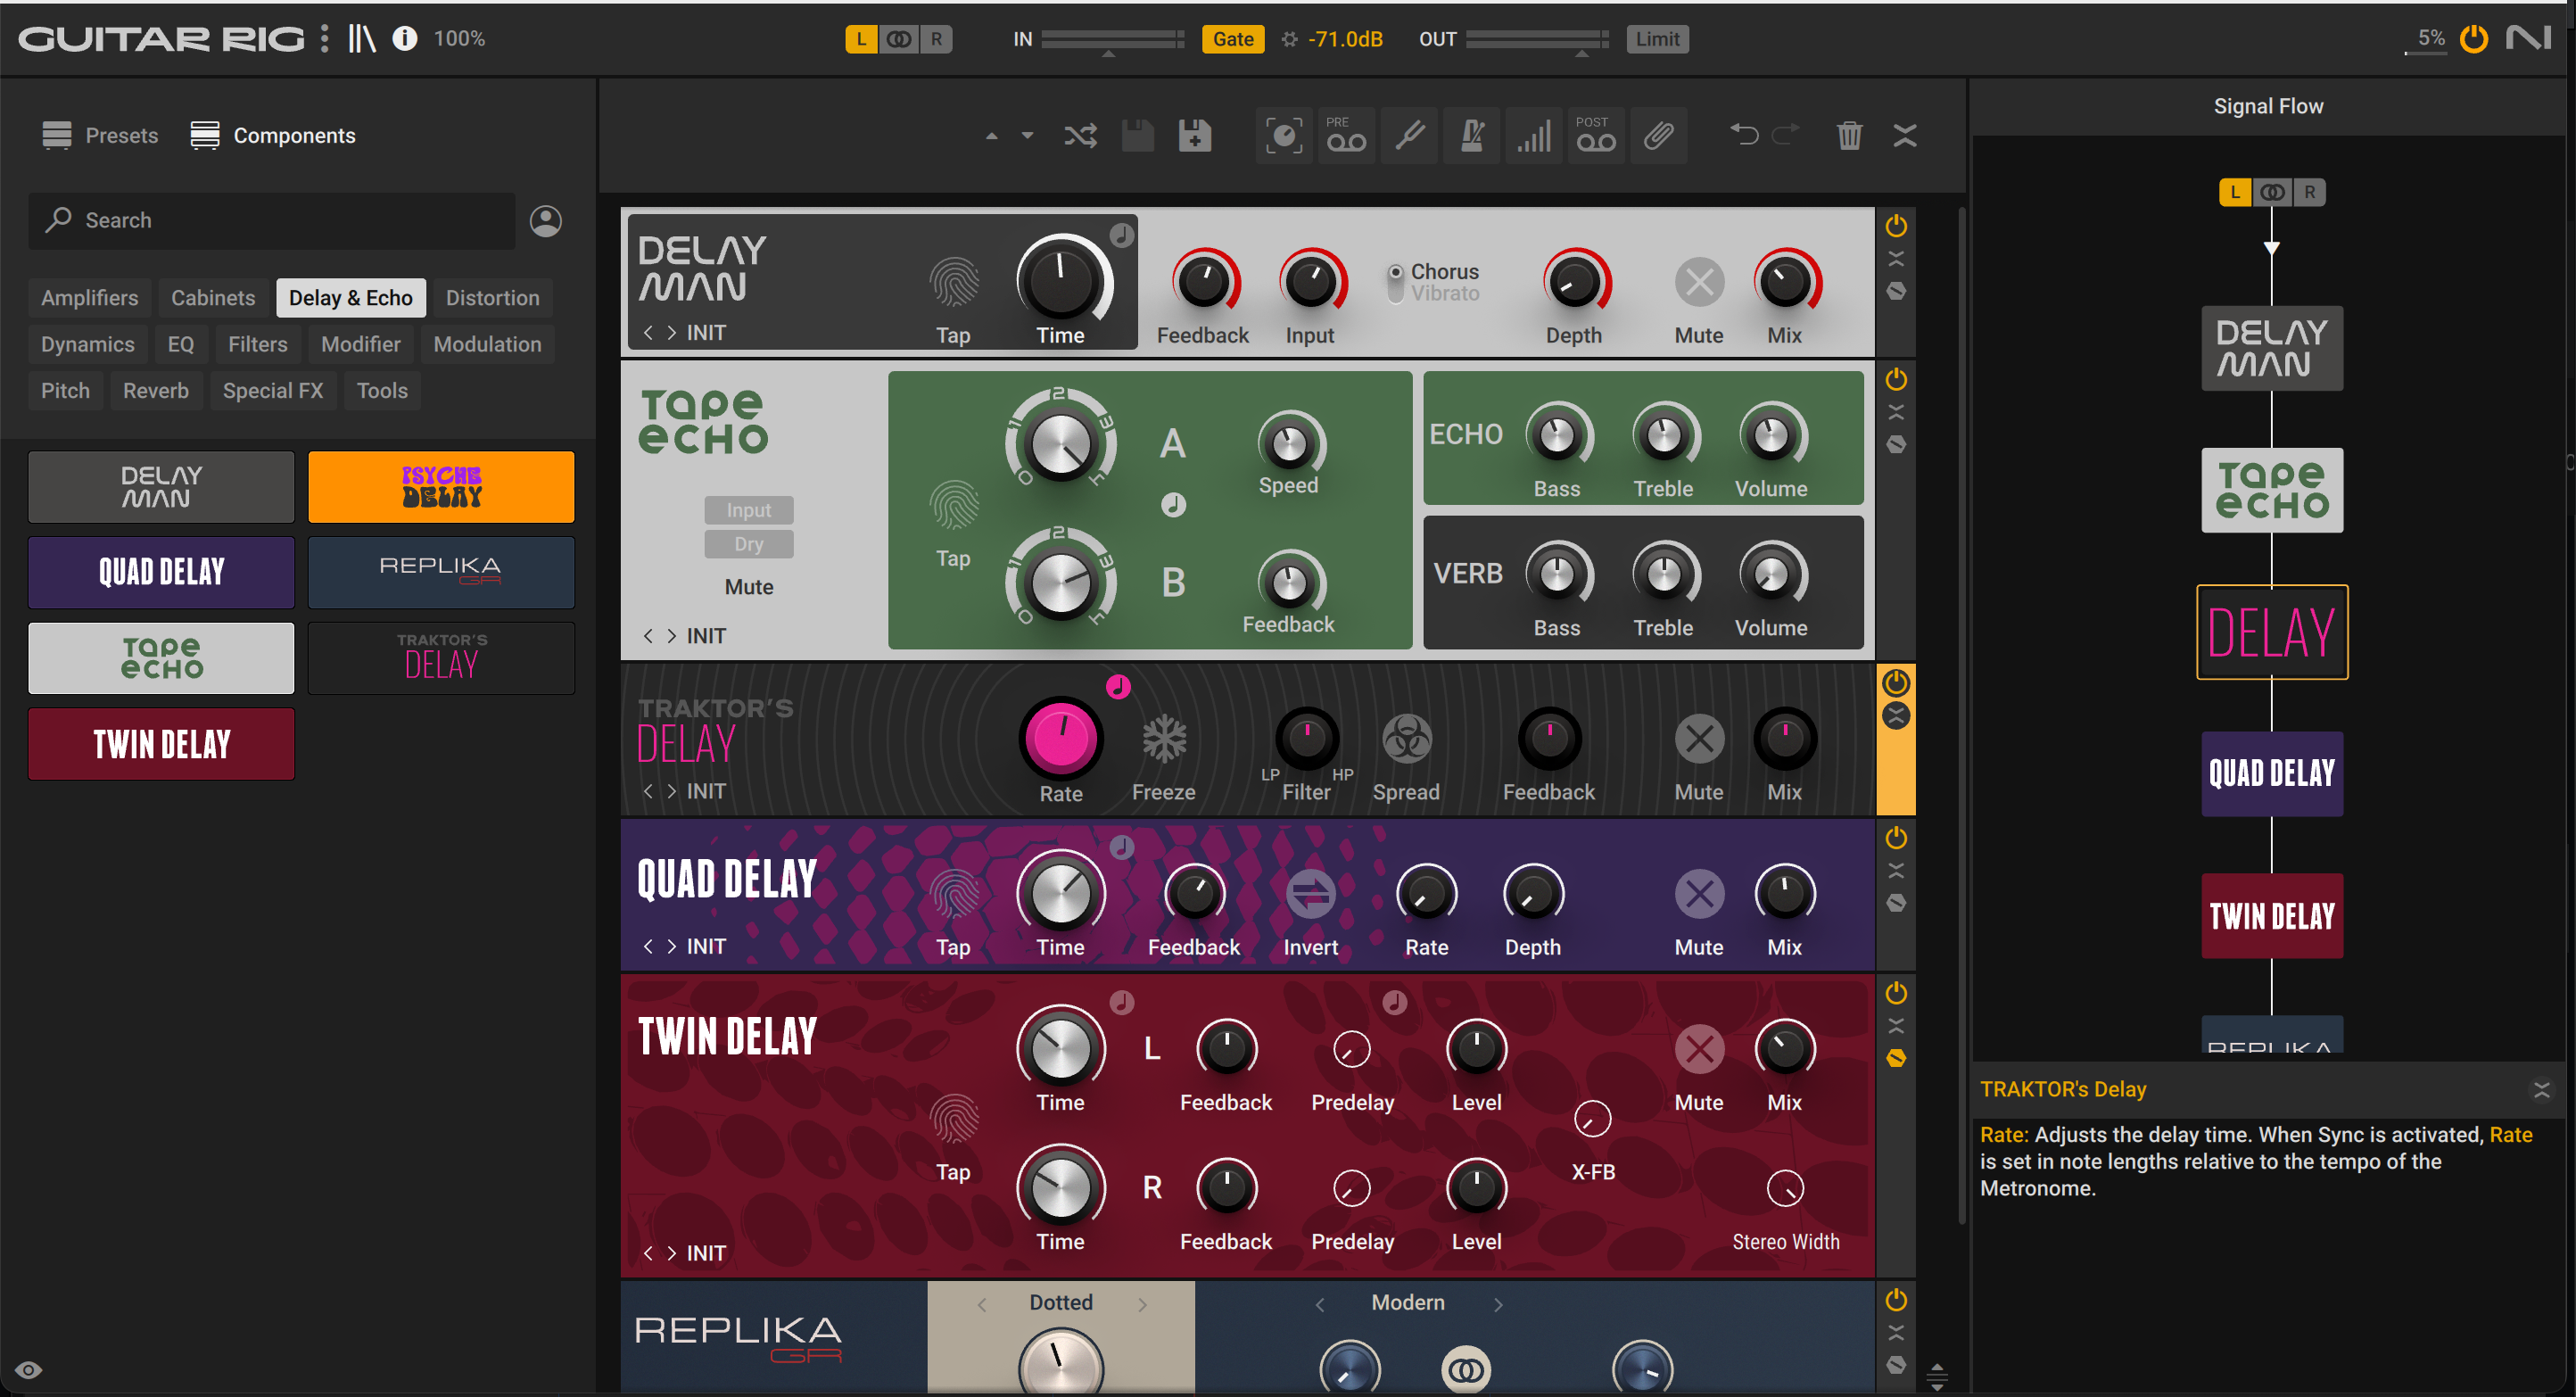Click the Filters category button

(257, 343)
